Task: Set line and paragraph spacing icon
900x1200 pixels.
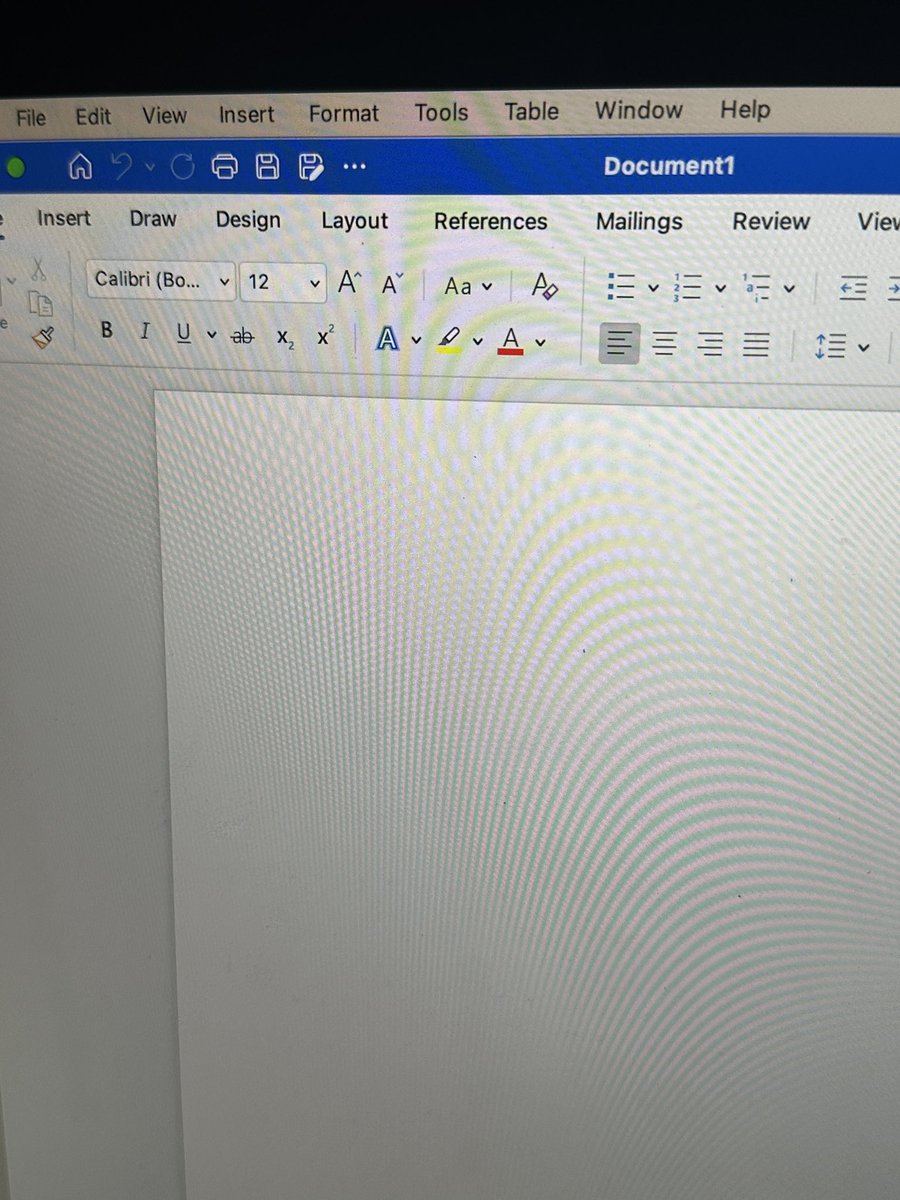Action: pyautogui.click(x=831, y=346)
